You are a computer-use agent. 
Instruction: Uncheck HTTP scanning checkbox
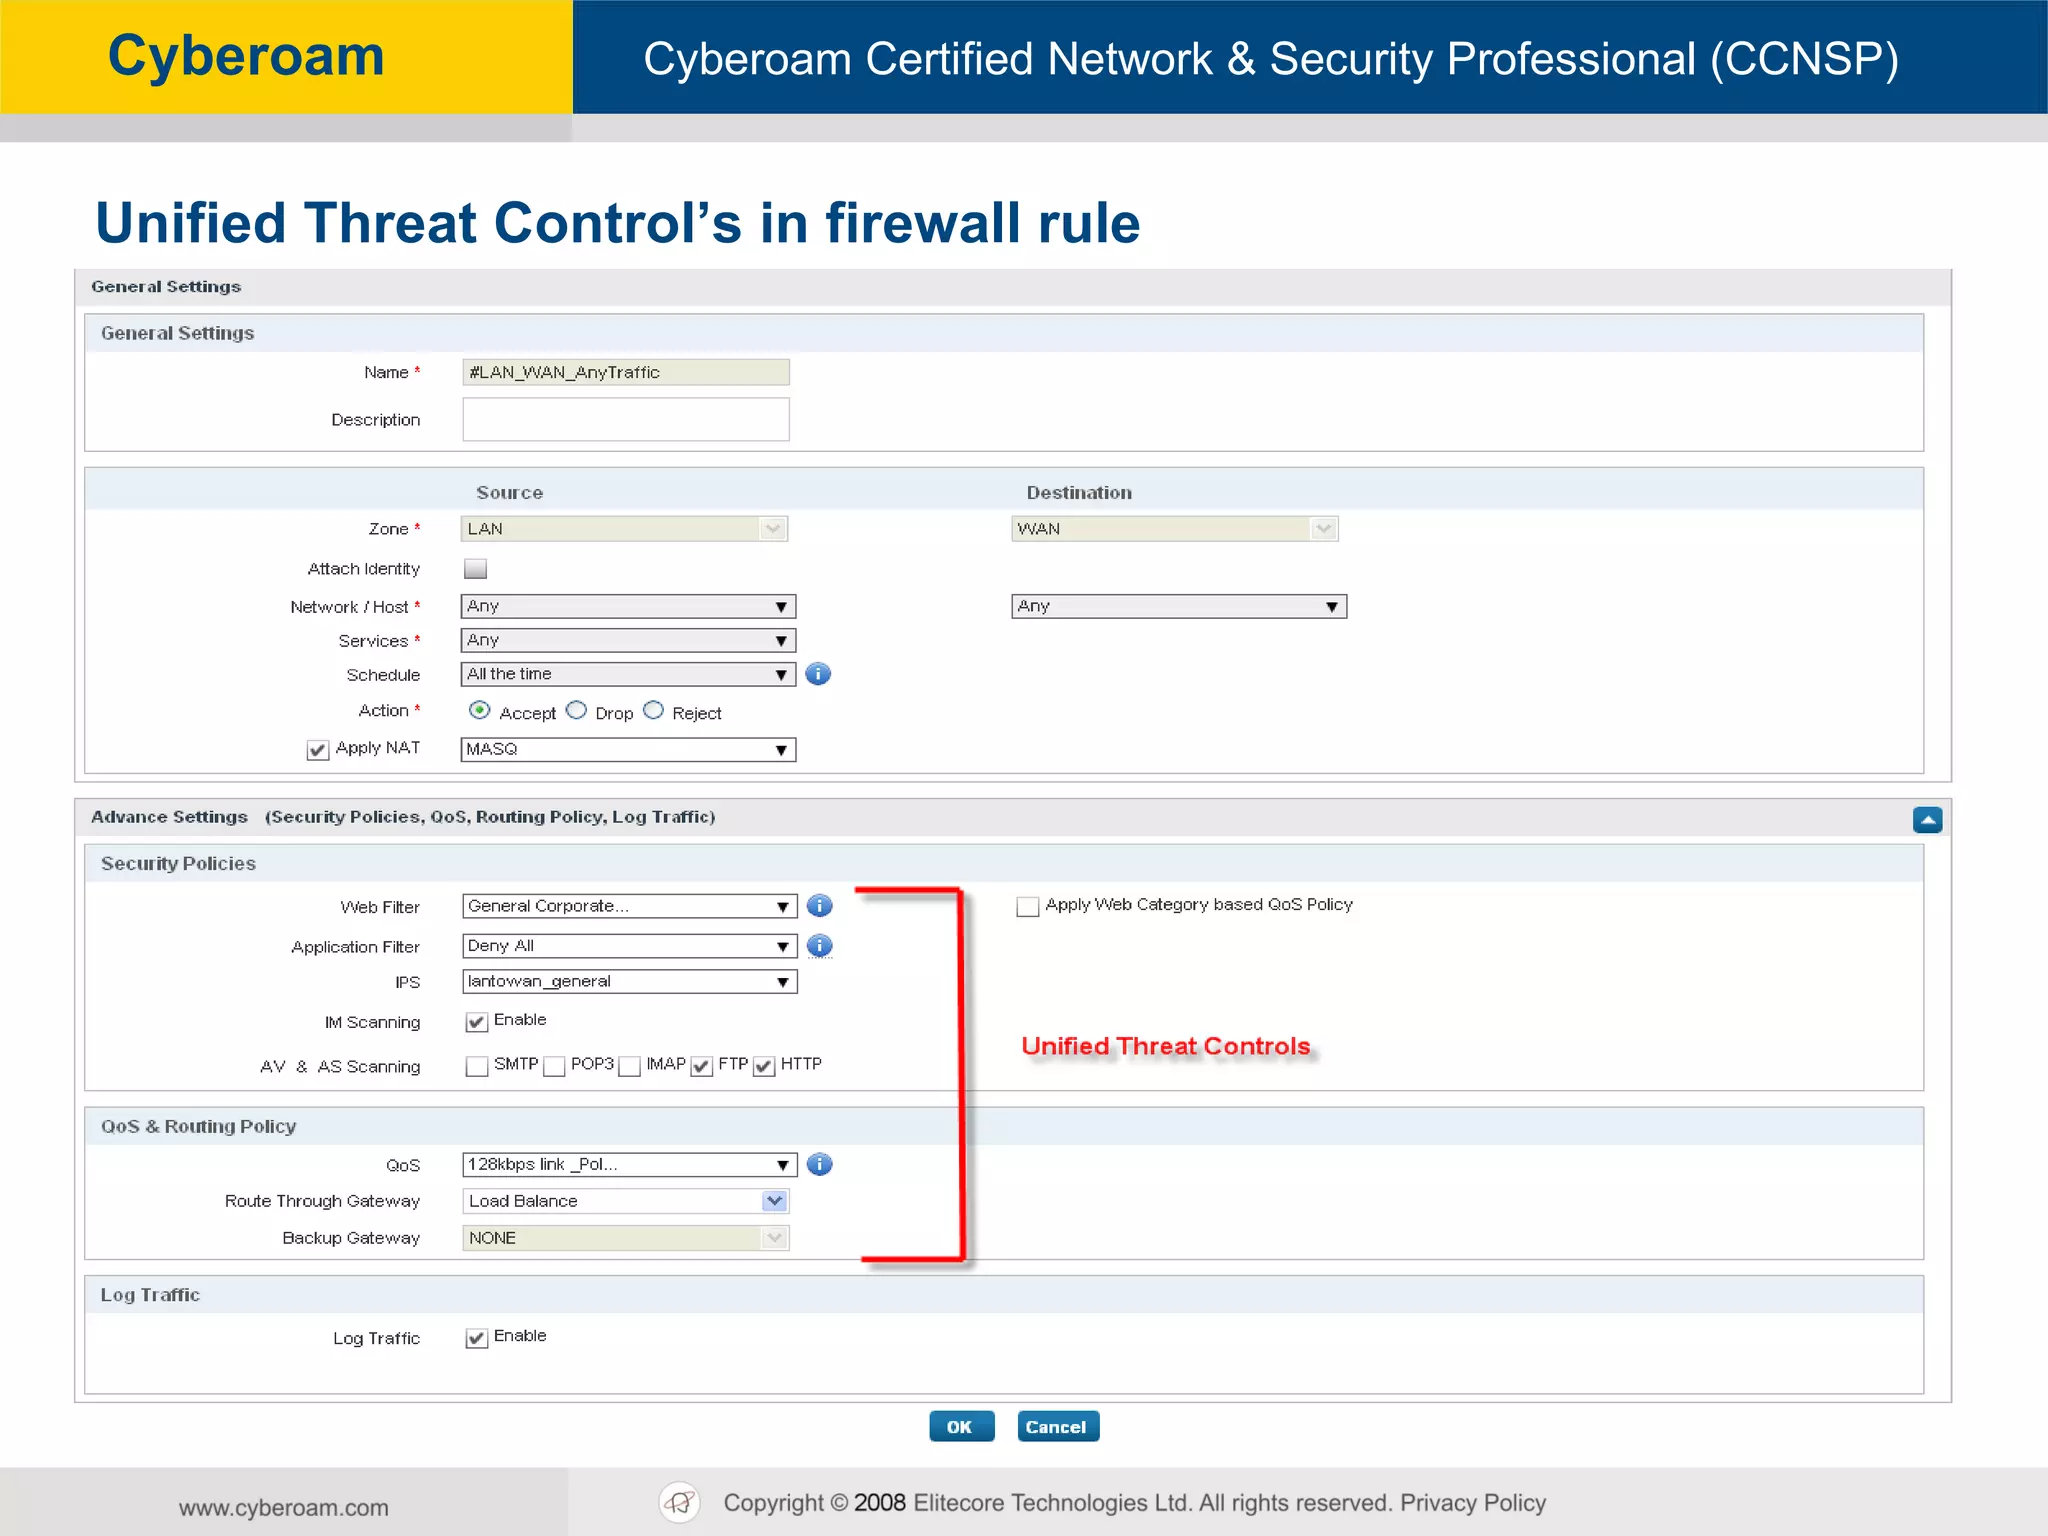click(x=764, y=1066)
